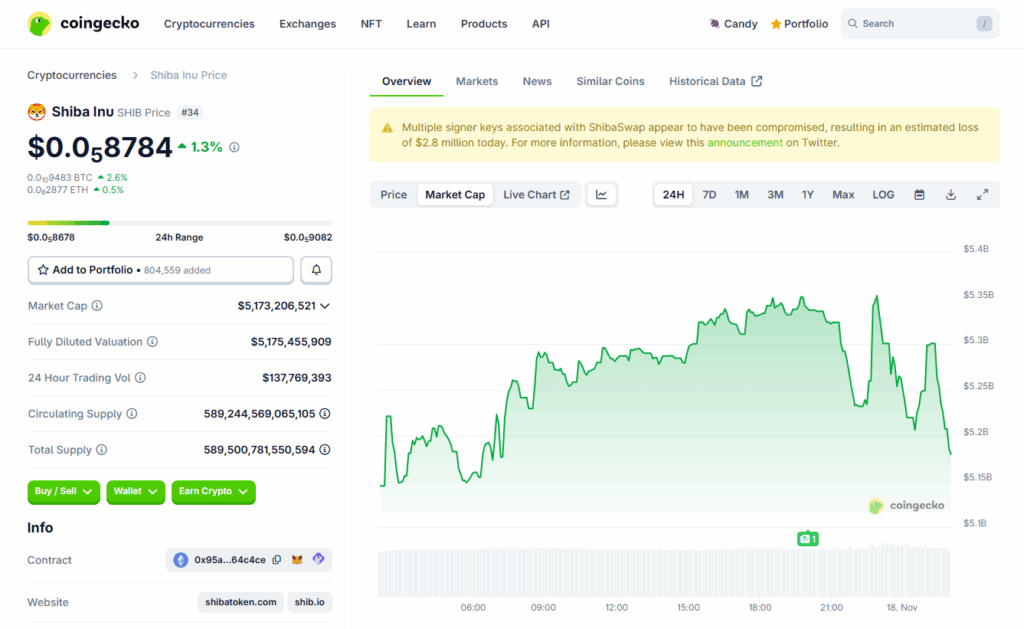This screenshot has width=1024, height=629.
Task: Click the price alert bell icon
Action: (x=316, y=270)
